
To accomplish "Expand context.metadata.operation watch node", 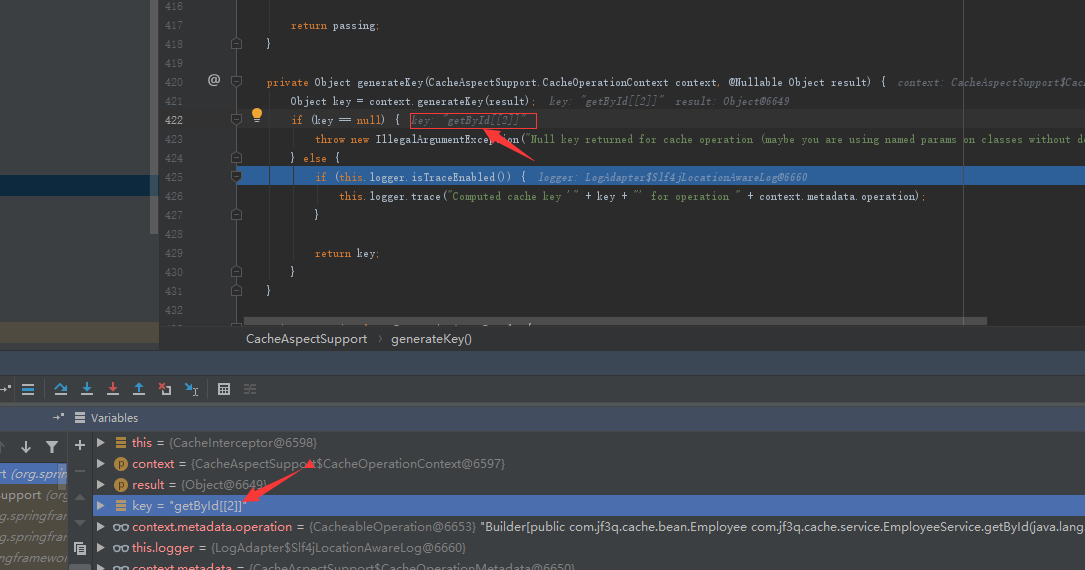I will click(101, 527).
